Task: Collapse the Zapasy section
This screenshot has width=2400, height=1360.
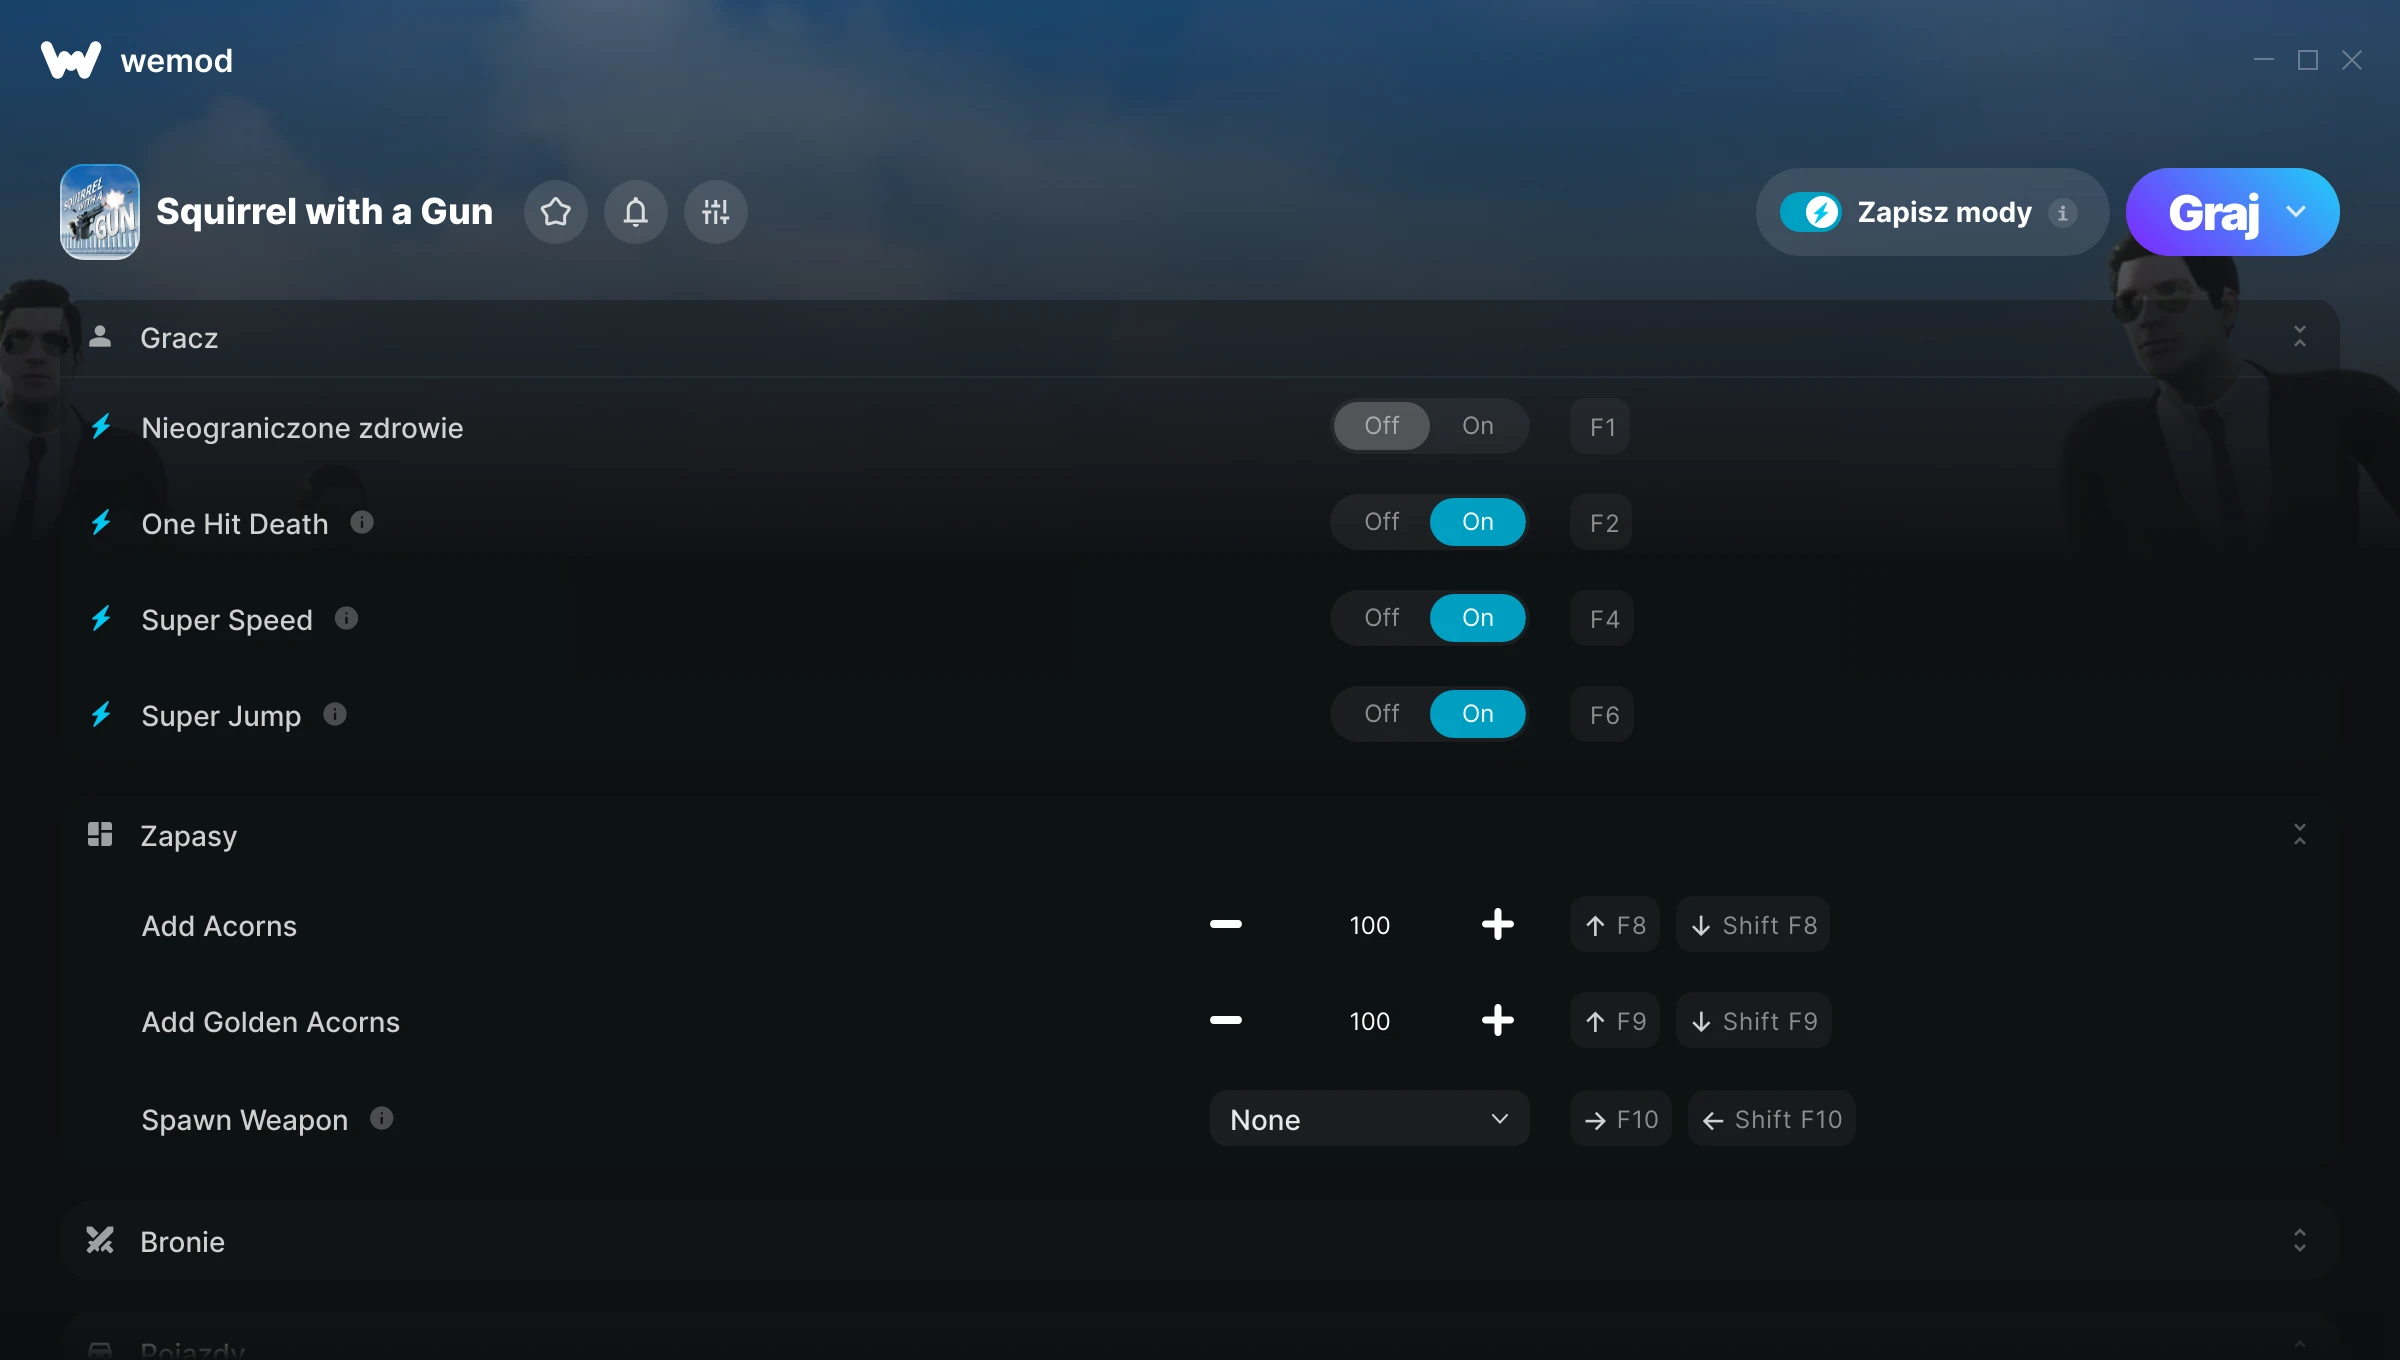Action: pyautogui.click(x=2300, y=835)
